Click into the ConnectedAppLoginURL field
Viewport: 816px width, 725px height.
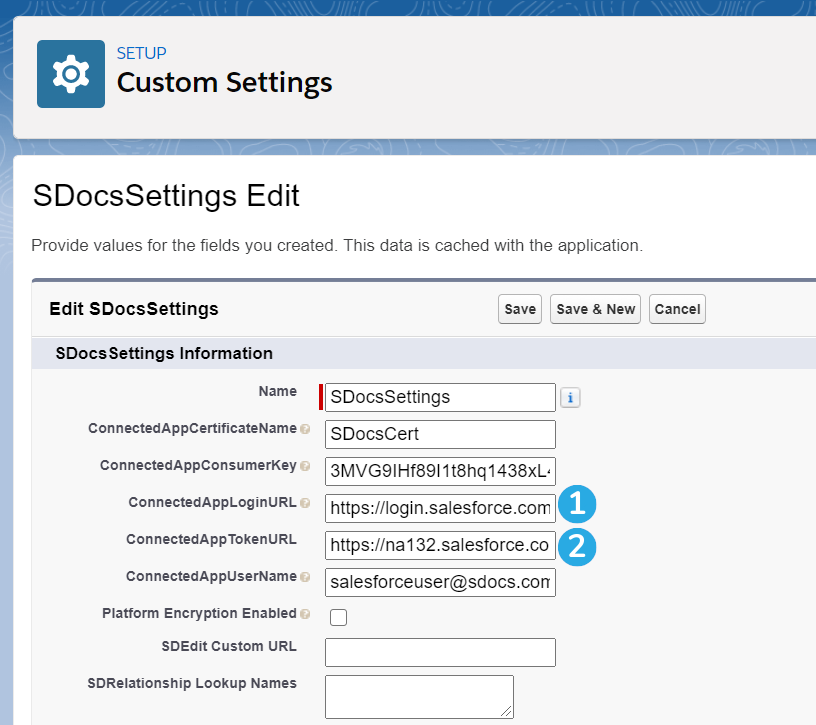point(440,508)
